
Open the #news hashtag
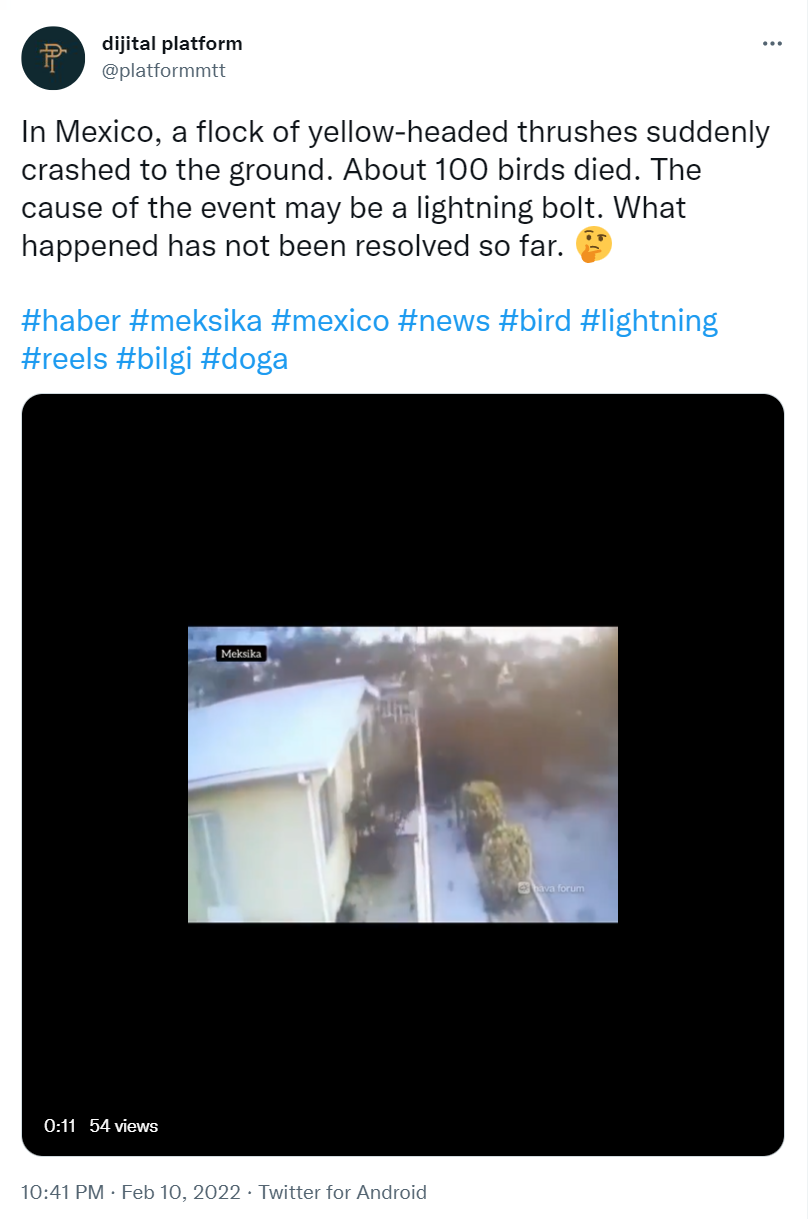pyautogui.click(x=444, y=321)
